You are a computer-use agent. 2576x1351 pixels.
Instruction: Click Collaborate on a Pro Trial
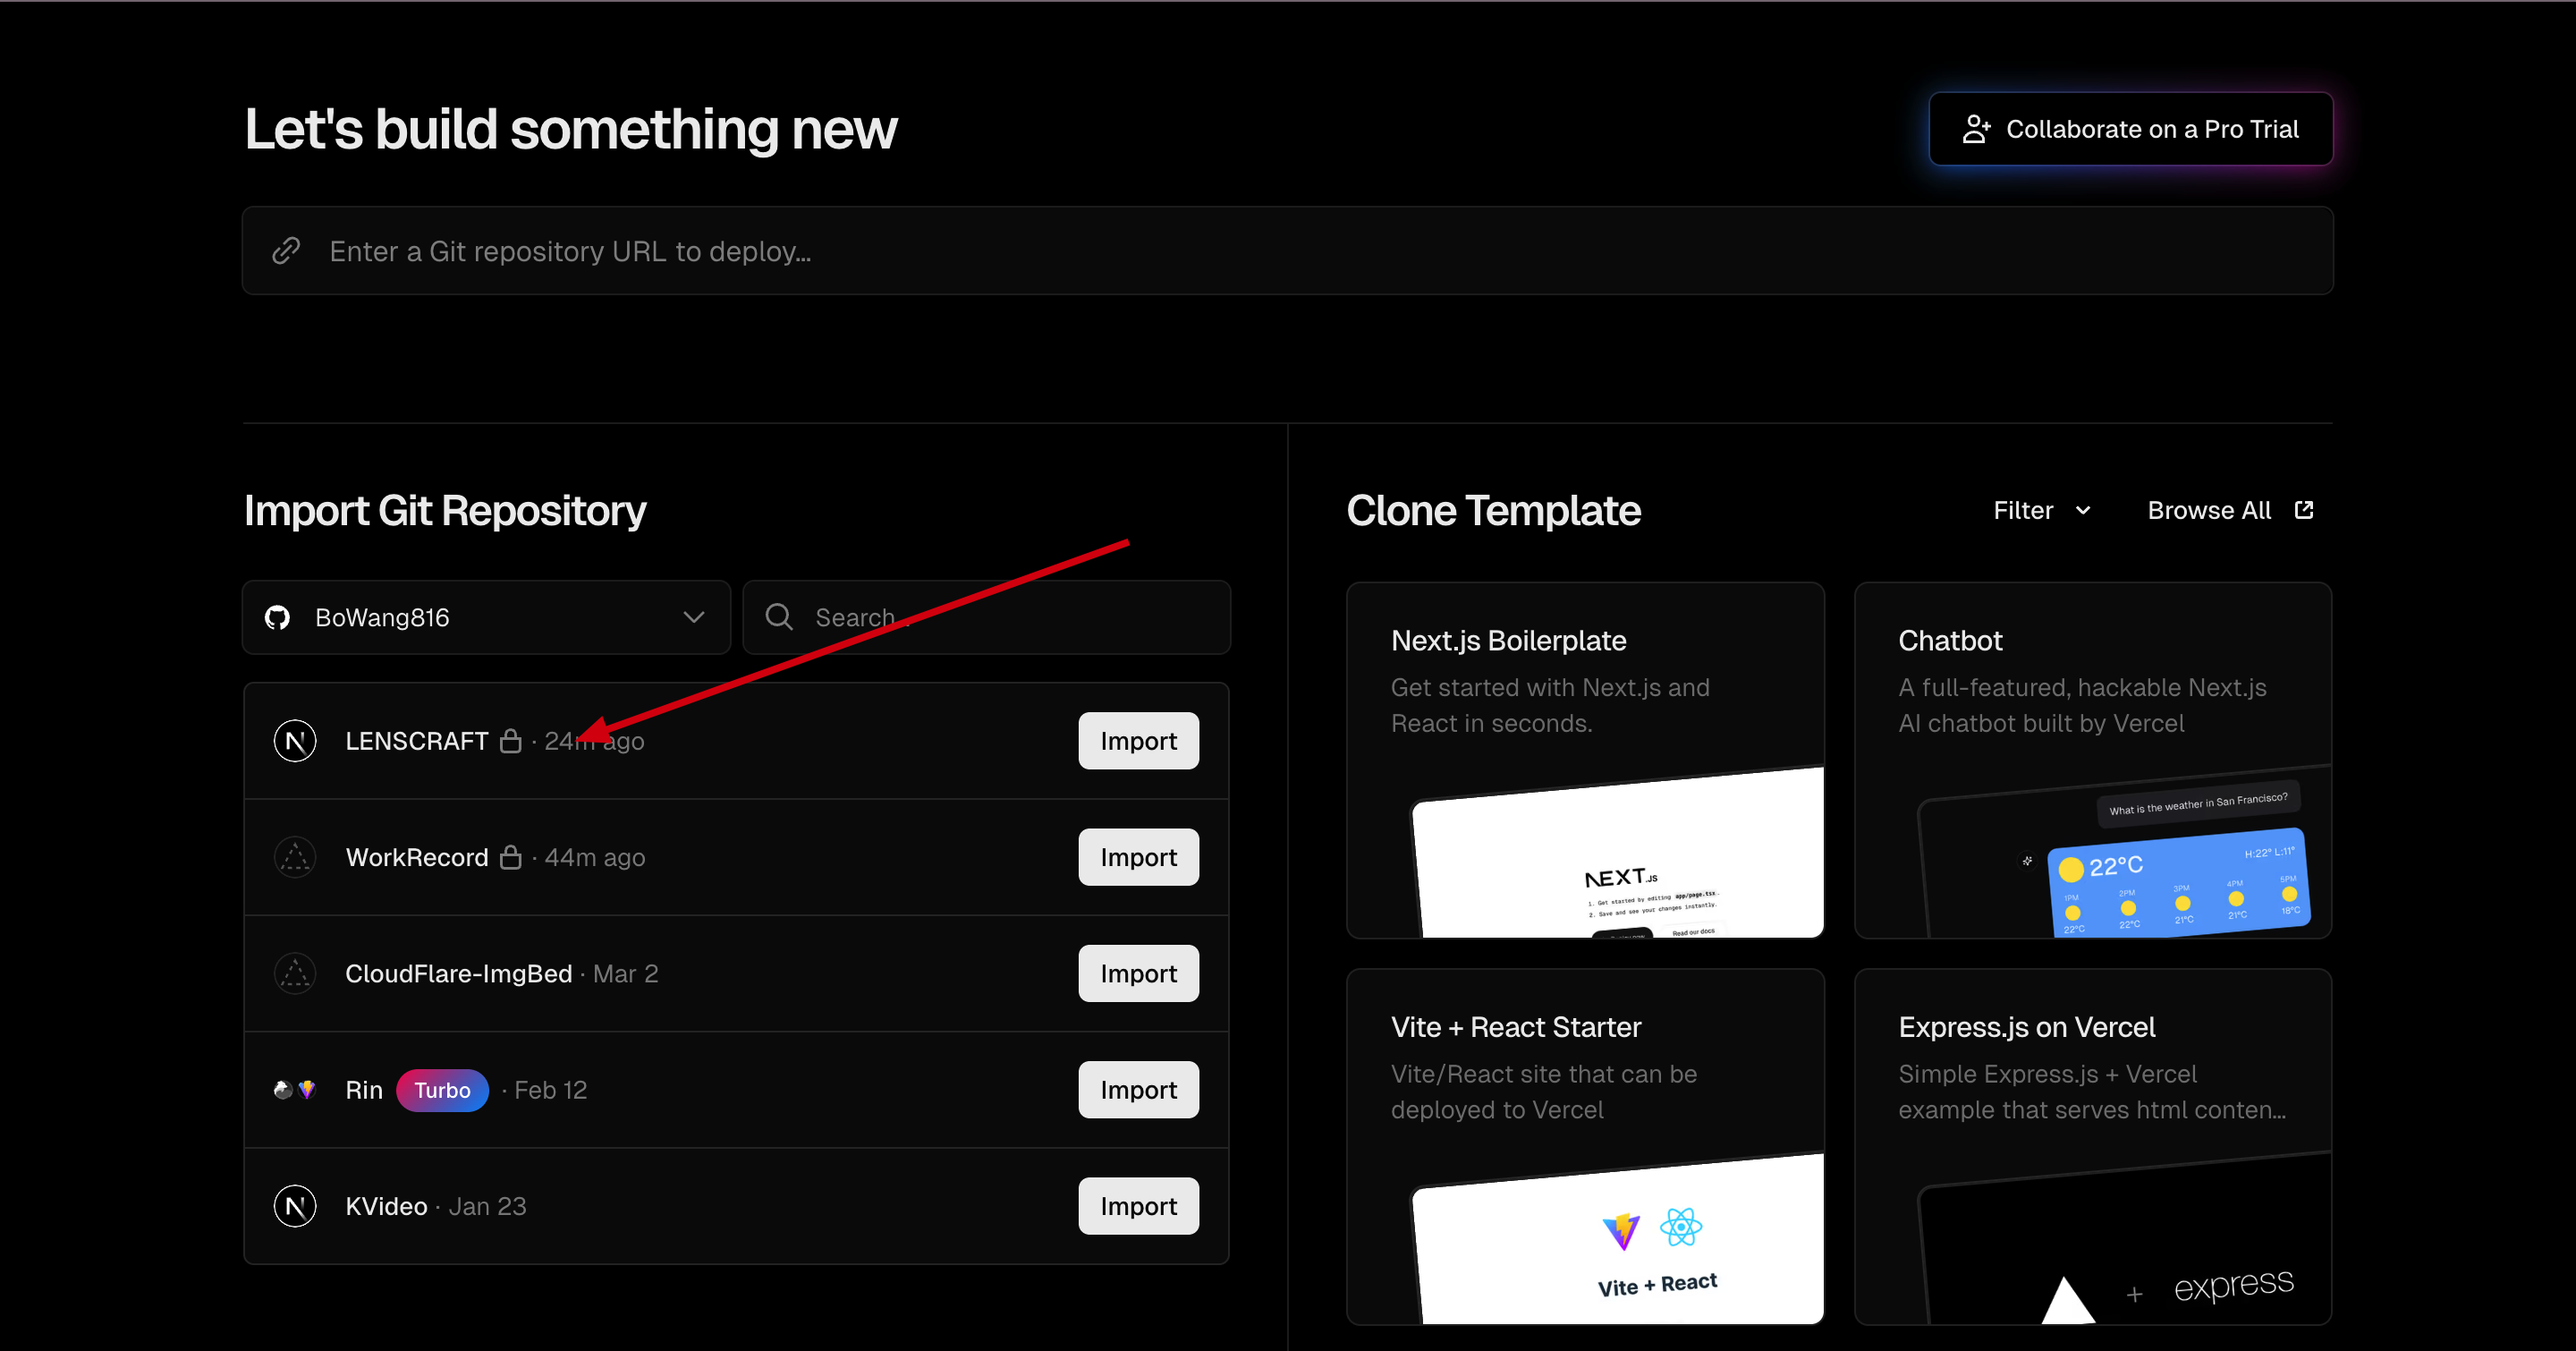click(2130, 129)
